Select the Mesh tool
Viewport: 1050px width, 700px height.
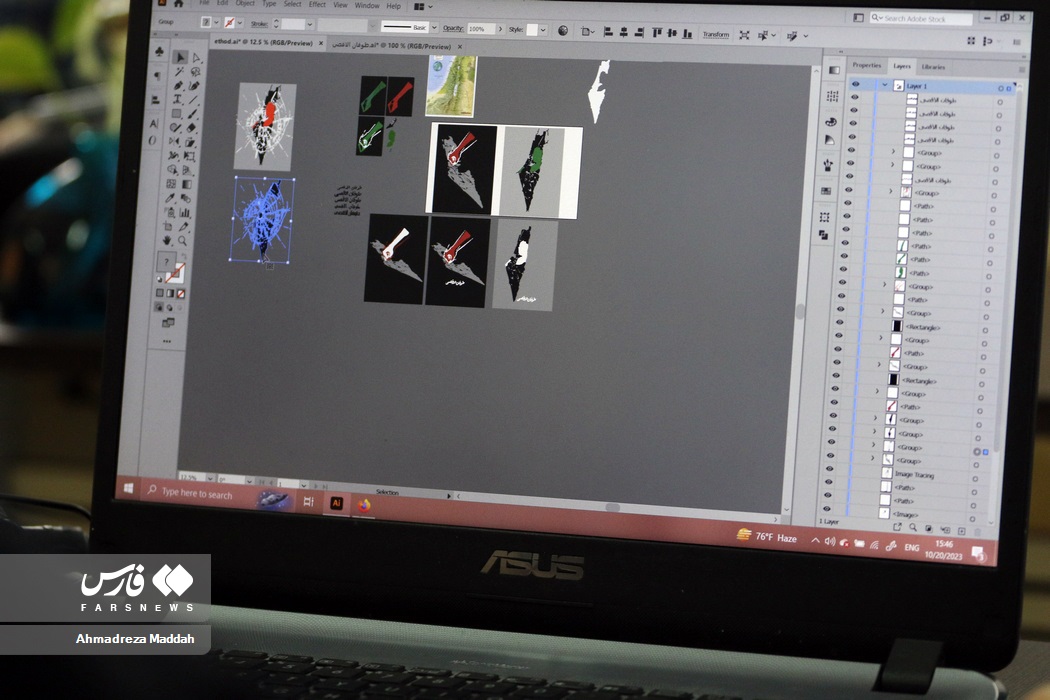(171, 184)
